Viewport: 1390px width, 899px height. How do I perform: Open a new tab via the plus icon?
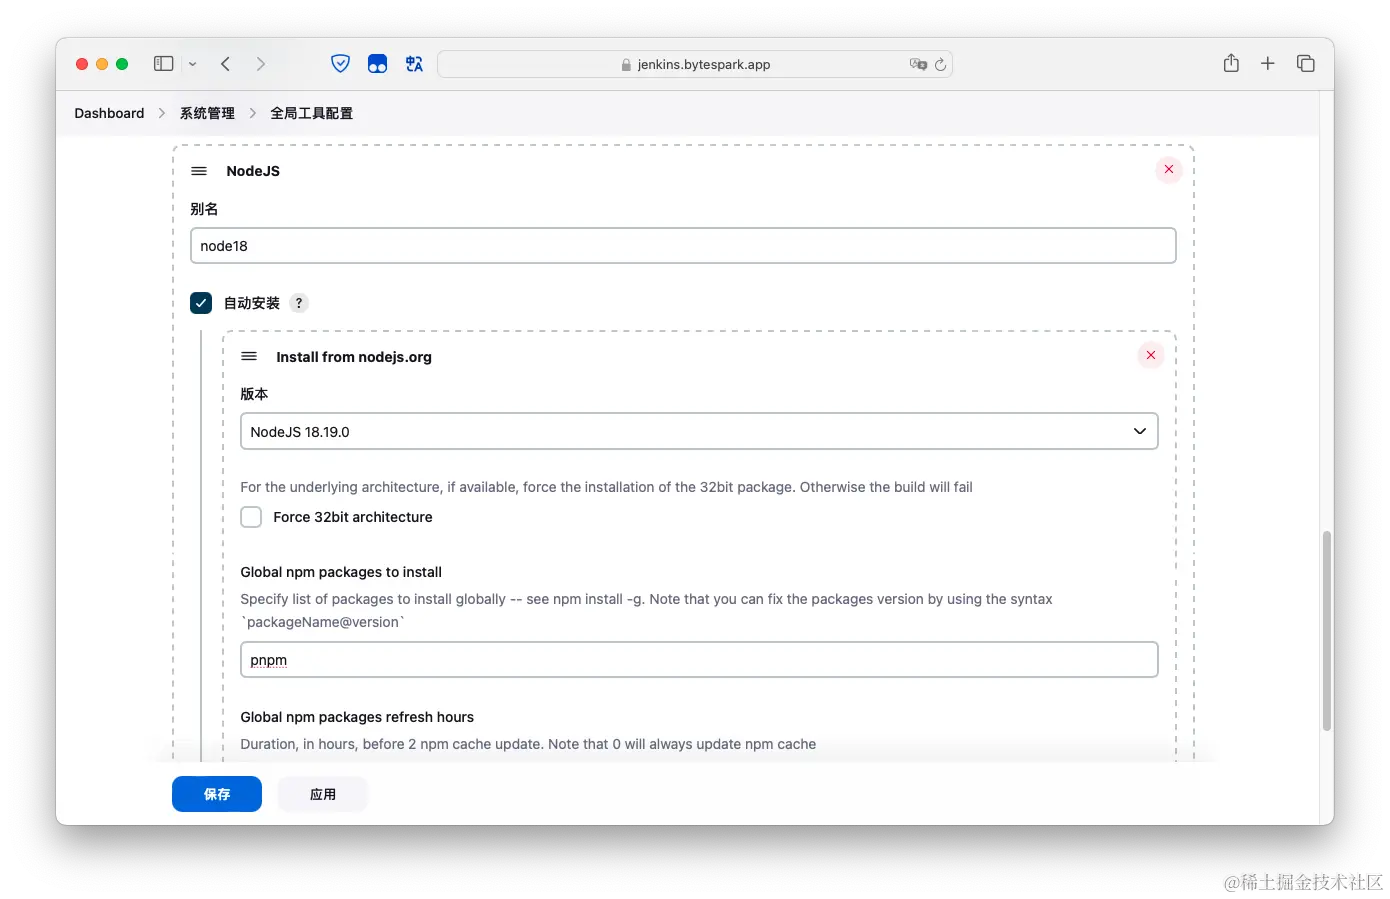point(1267,63)
